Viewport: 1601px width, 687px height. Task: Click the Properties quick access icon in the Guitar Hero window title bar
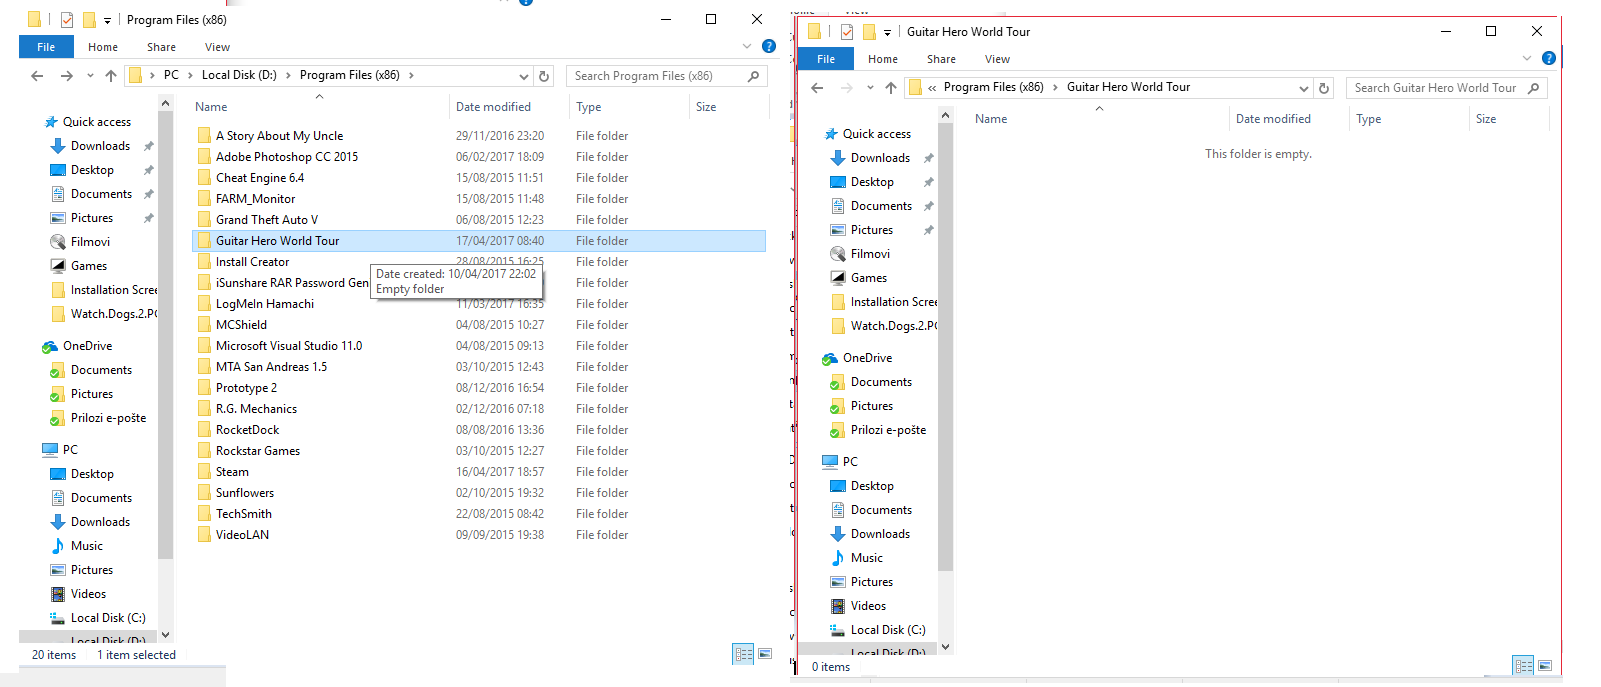coord(847,32)
